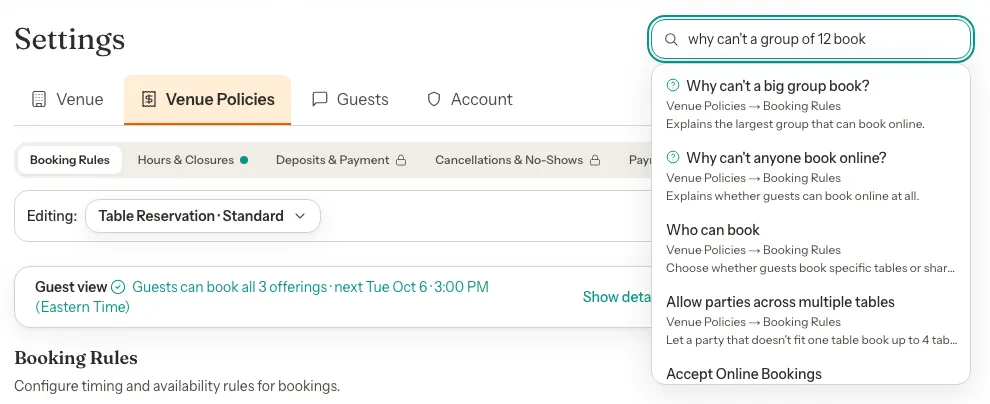The image size is (990, 404).
Task: Click help icon beside 'Why can't anyone book online?'
Action: click(673, 157)
